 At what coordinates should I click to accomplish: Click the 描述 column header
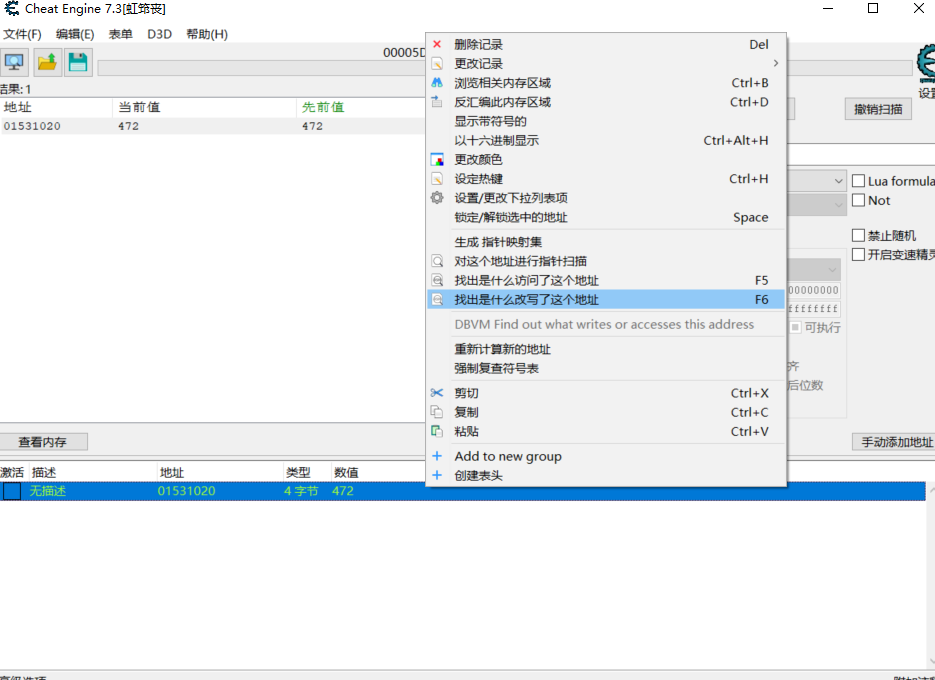44,472
